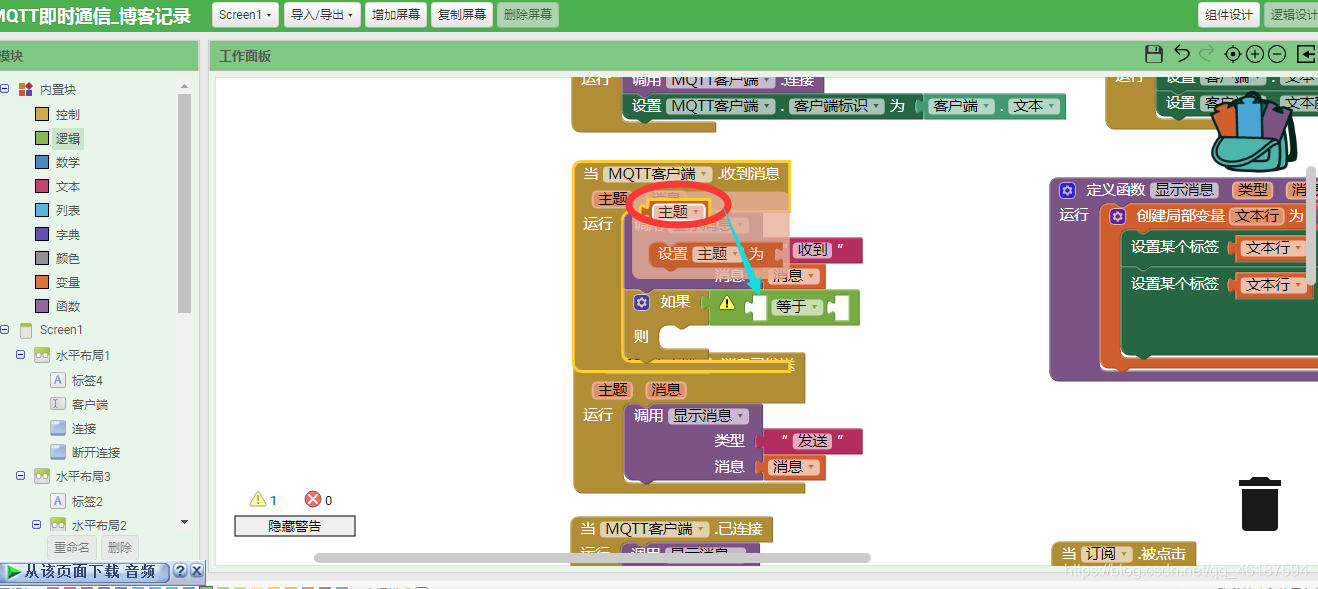
Task: Click the 重命名 button
Action: coord(72,547)
